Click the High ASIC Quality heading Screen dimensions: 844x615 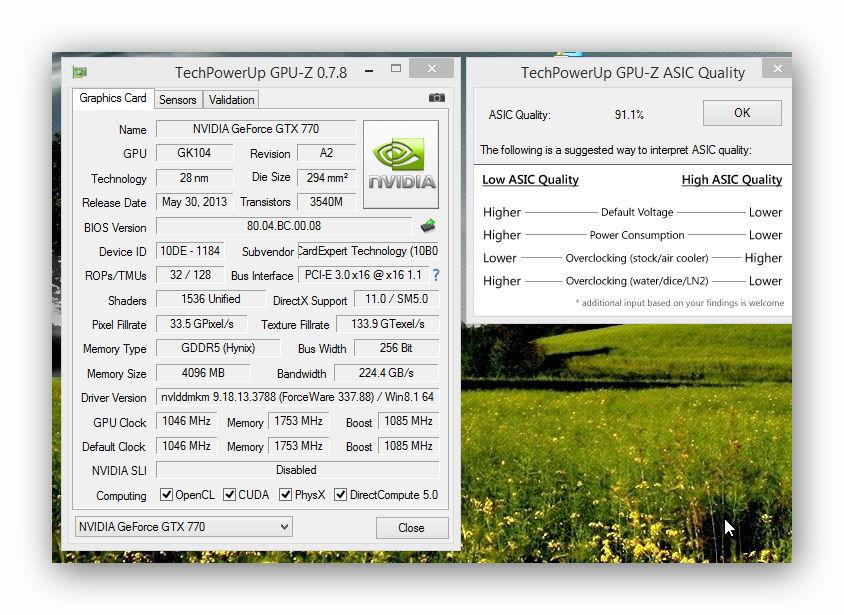pos(732,180)
